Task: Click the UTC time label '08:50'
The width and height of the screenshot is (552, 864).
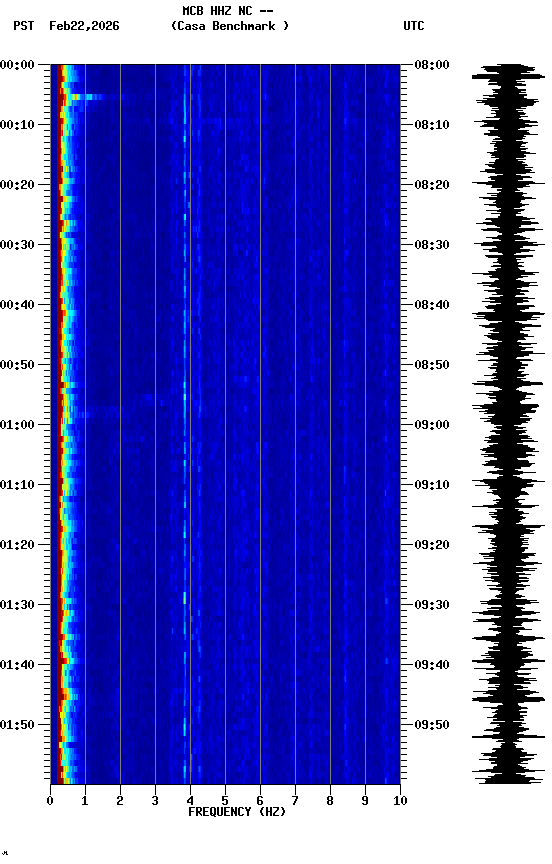Action: tap(432, 365)
